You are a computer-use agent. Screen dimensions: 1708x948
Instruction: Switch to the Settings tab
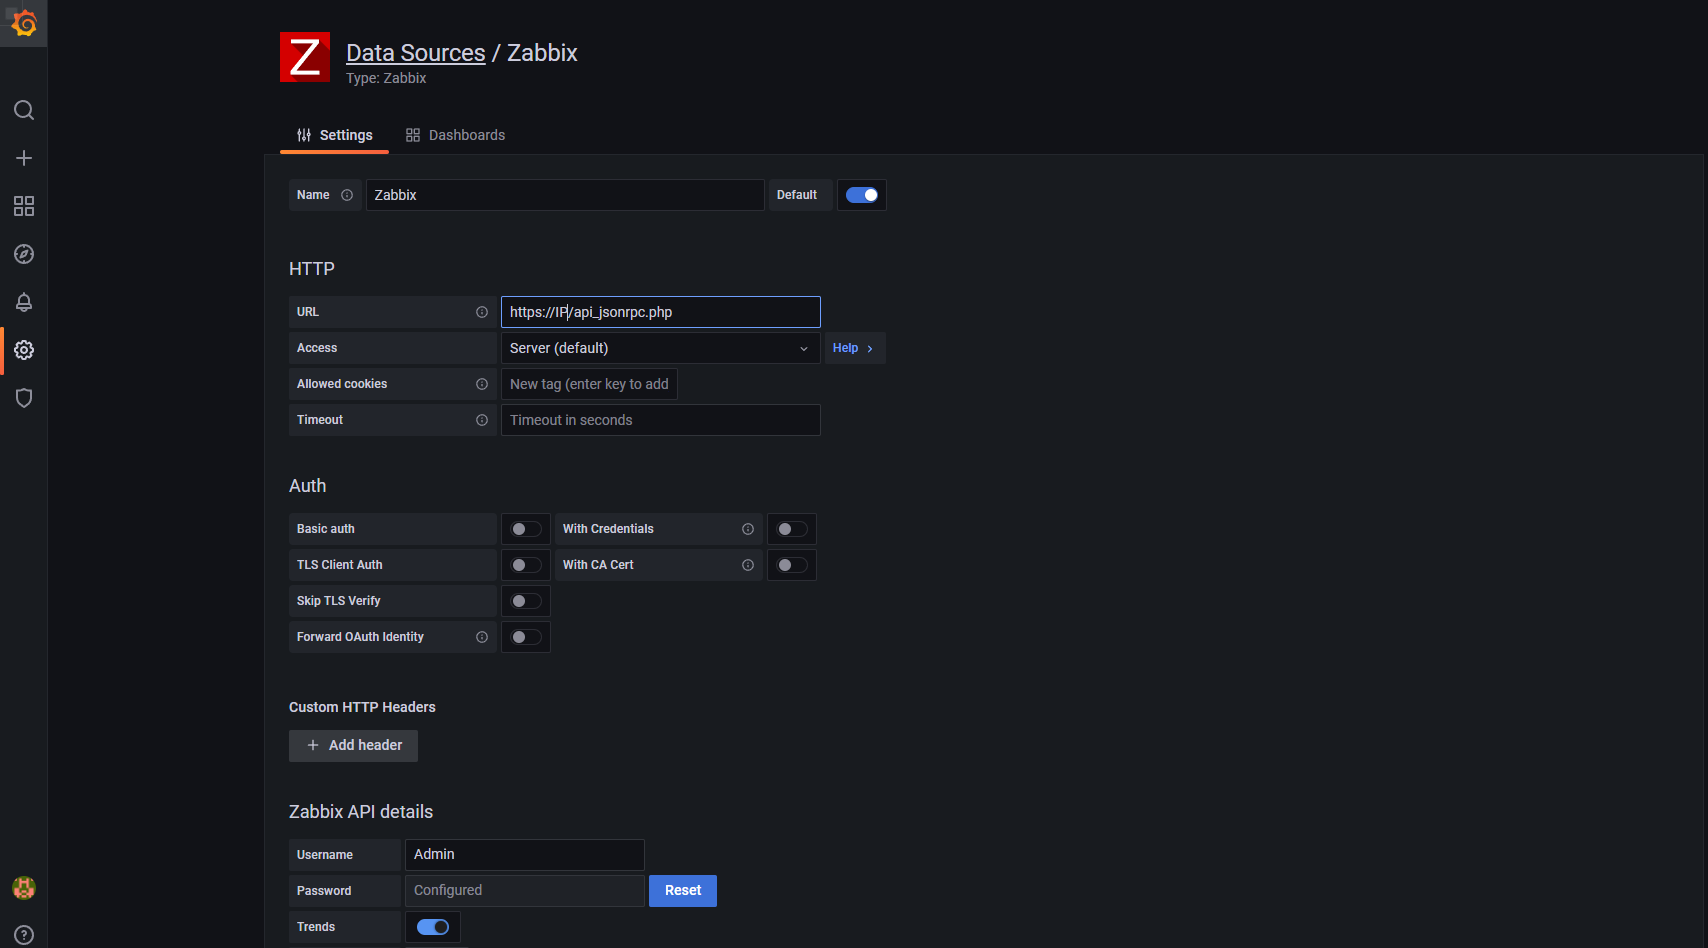tap(334, 135)
